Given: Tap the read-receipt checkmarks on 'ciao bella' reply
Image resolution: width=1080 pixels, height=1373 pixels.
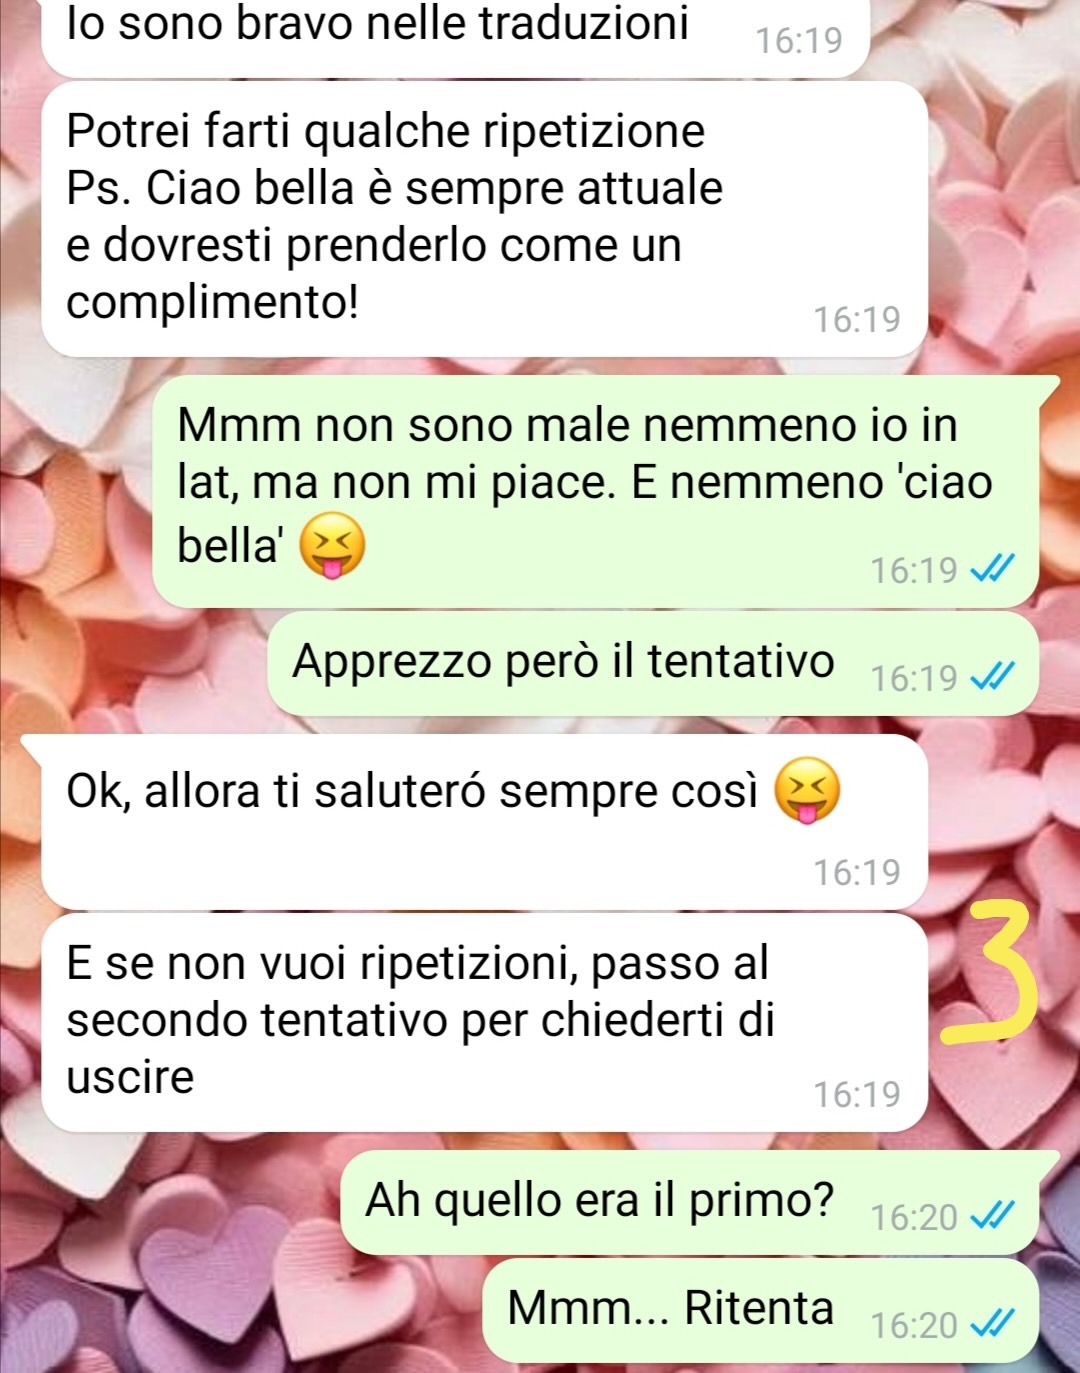Looking at the screenshot, I should 993,570.
